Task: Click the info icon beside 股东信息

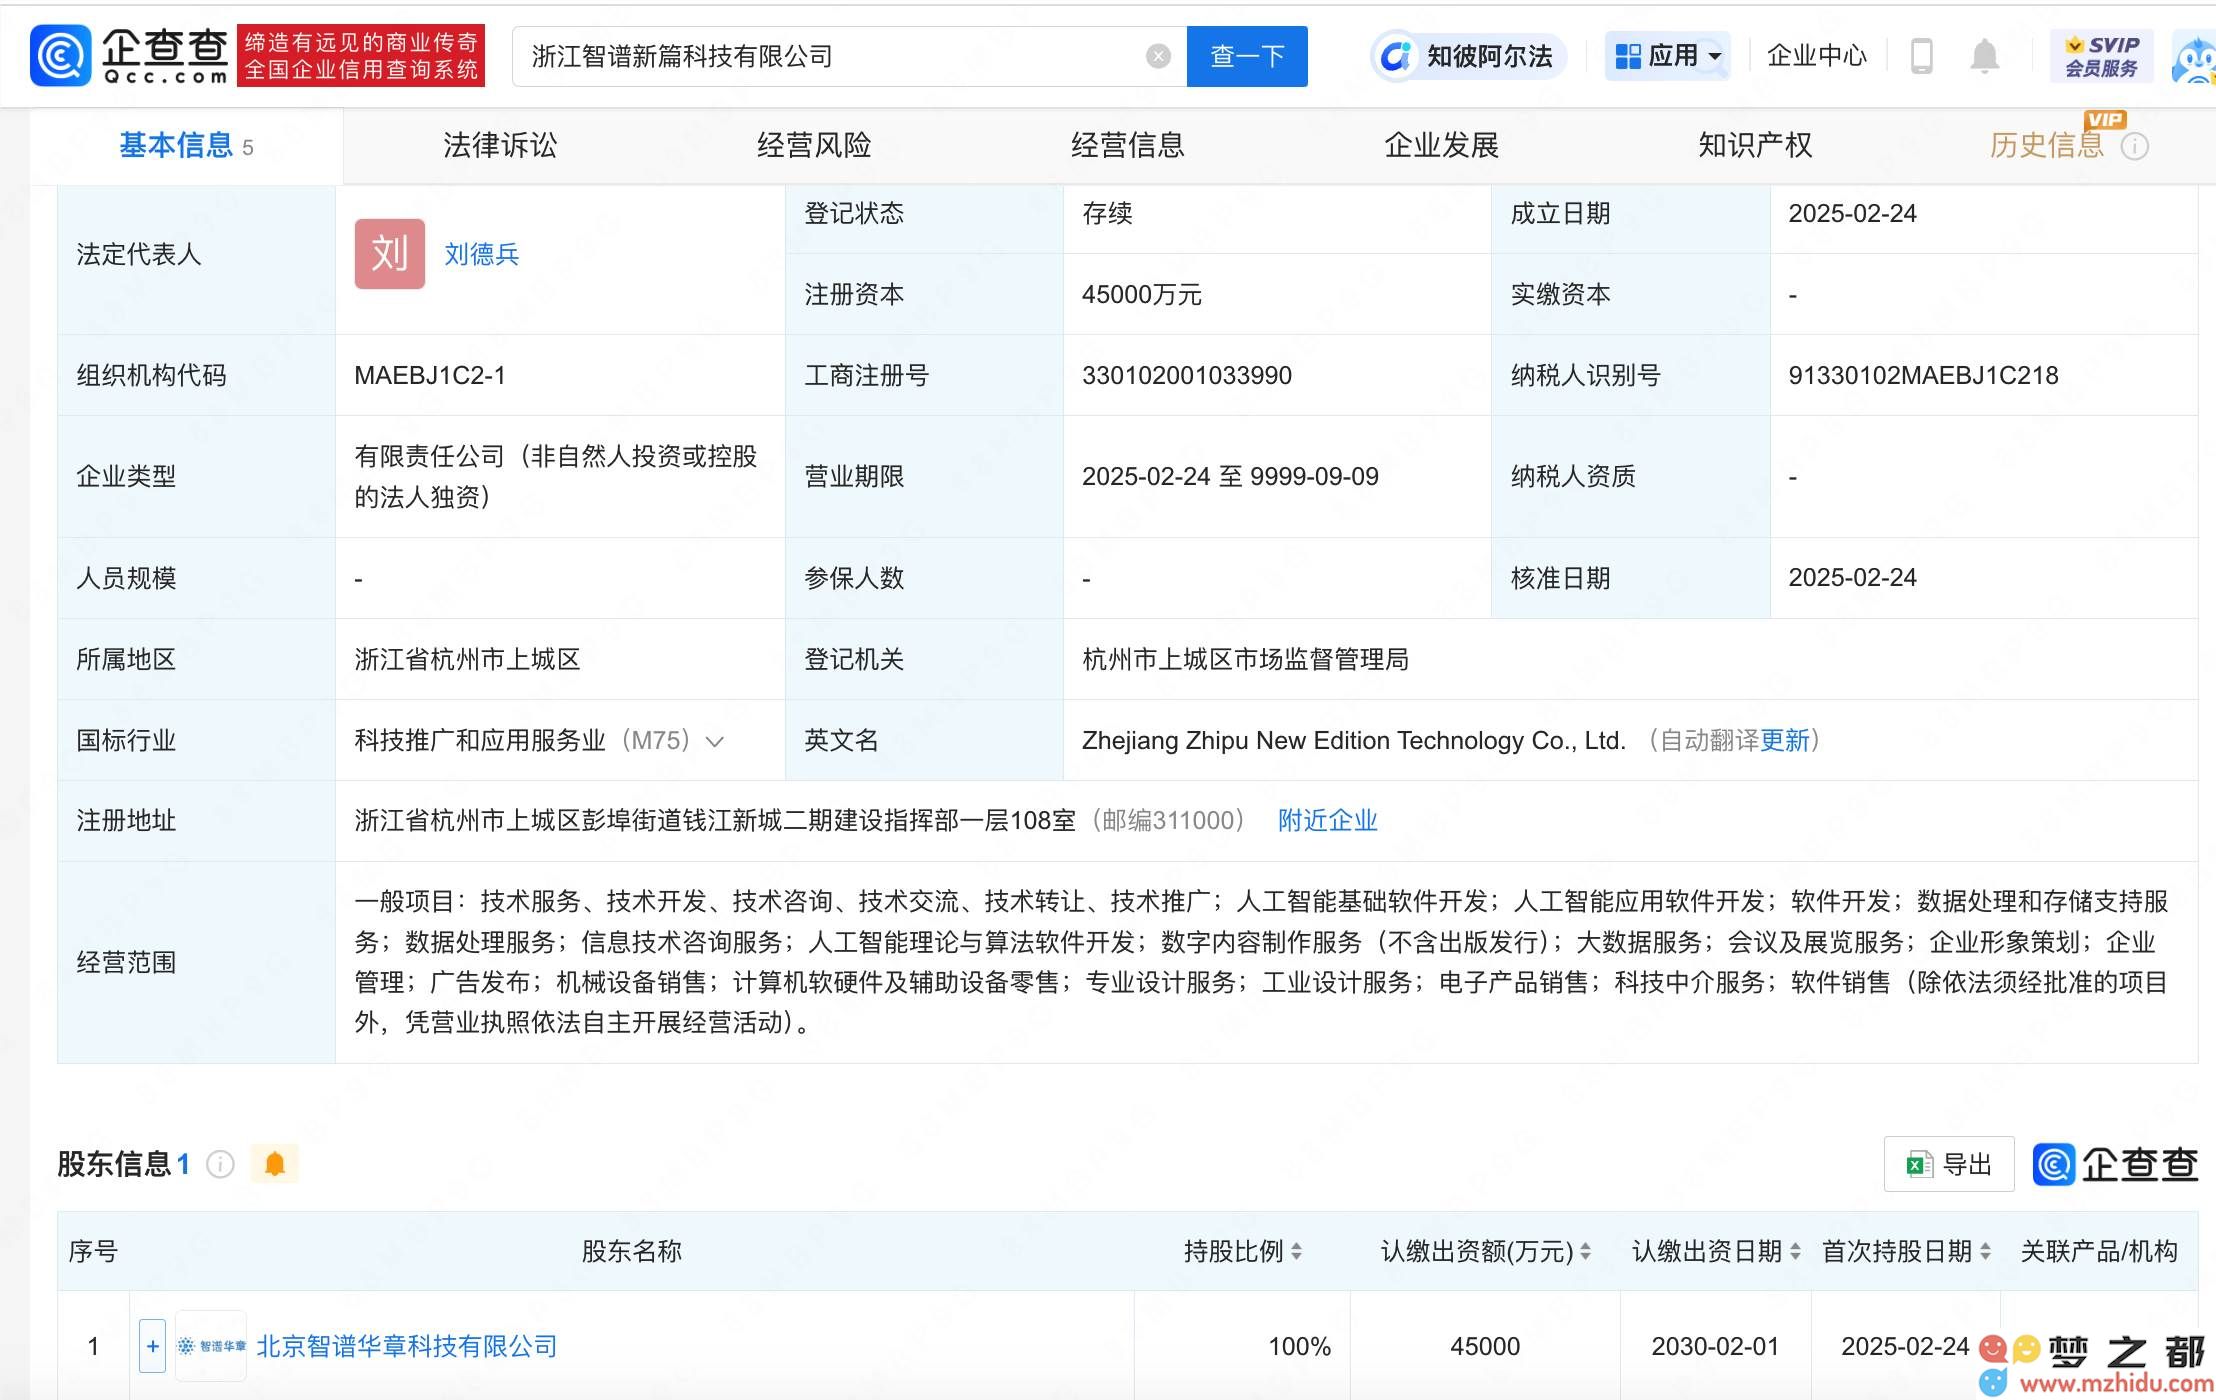Action: pos(219,1164)
